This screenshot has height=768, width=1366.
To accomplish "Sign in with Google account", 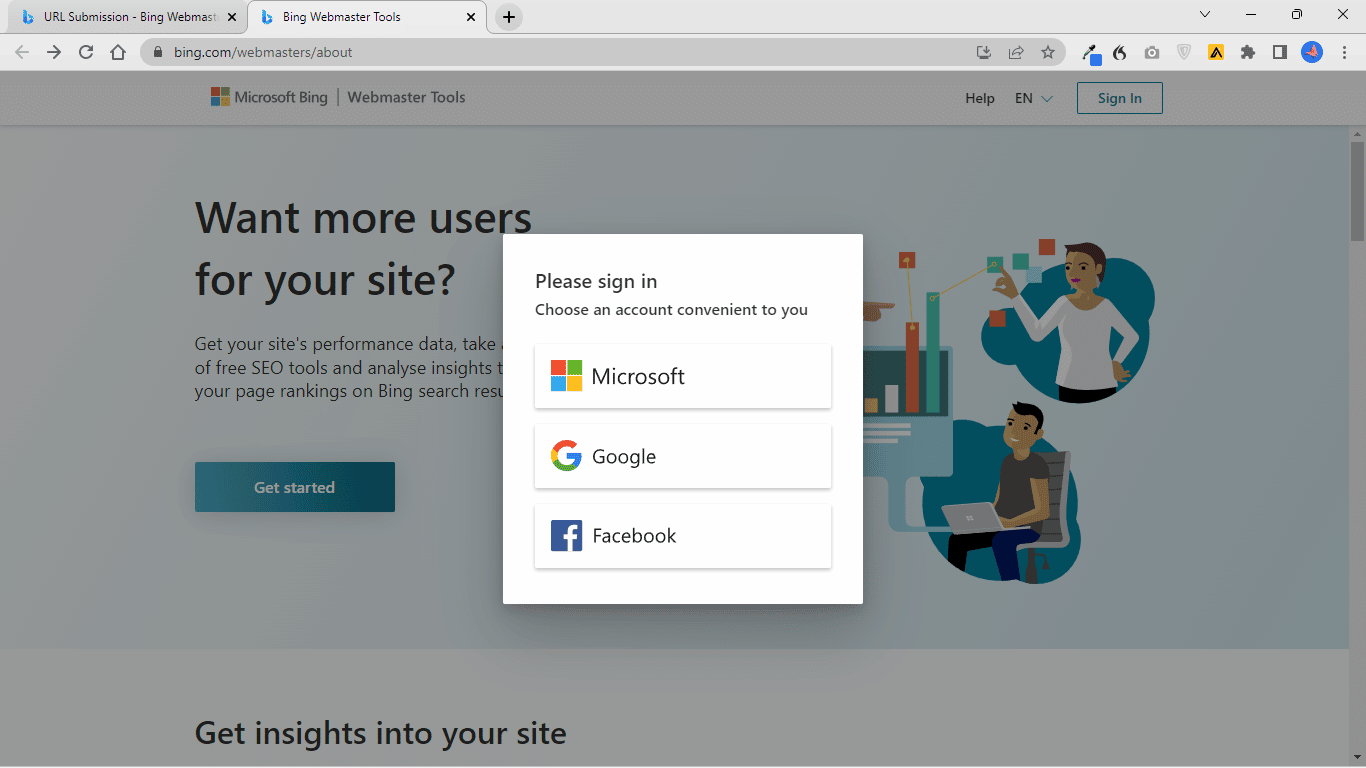I will pyautogui.click(x=683, y=456).
